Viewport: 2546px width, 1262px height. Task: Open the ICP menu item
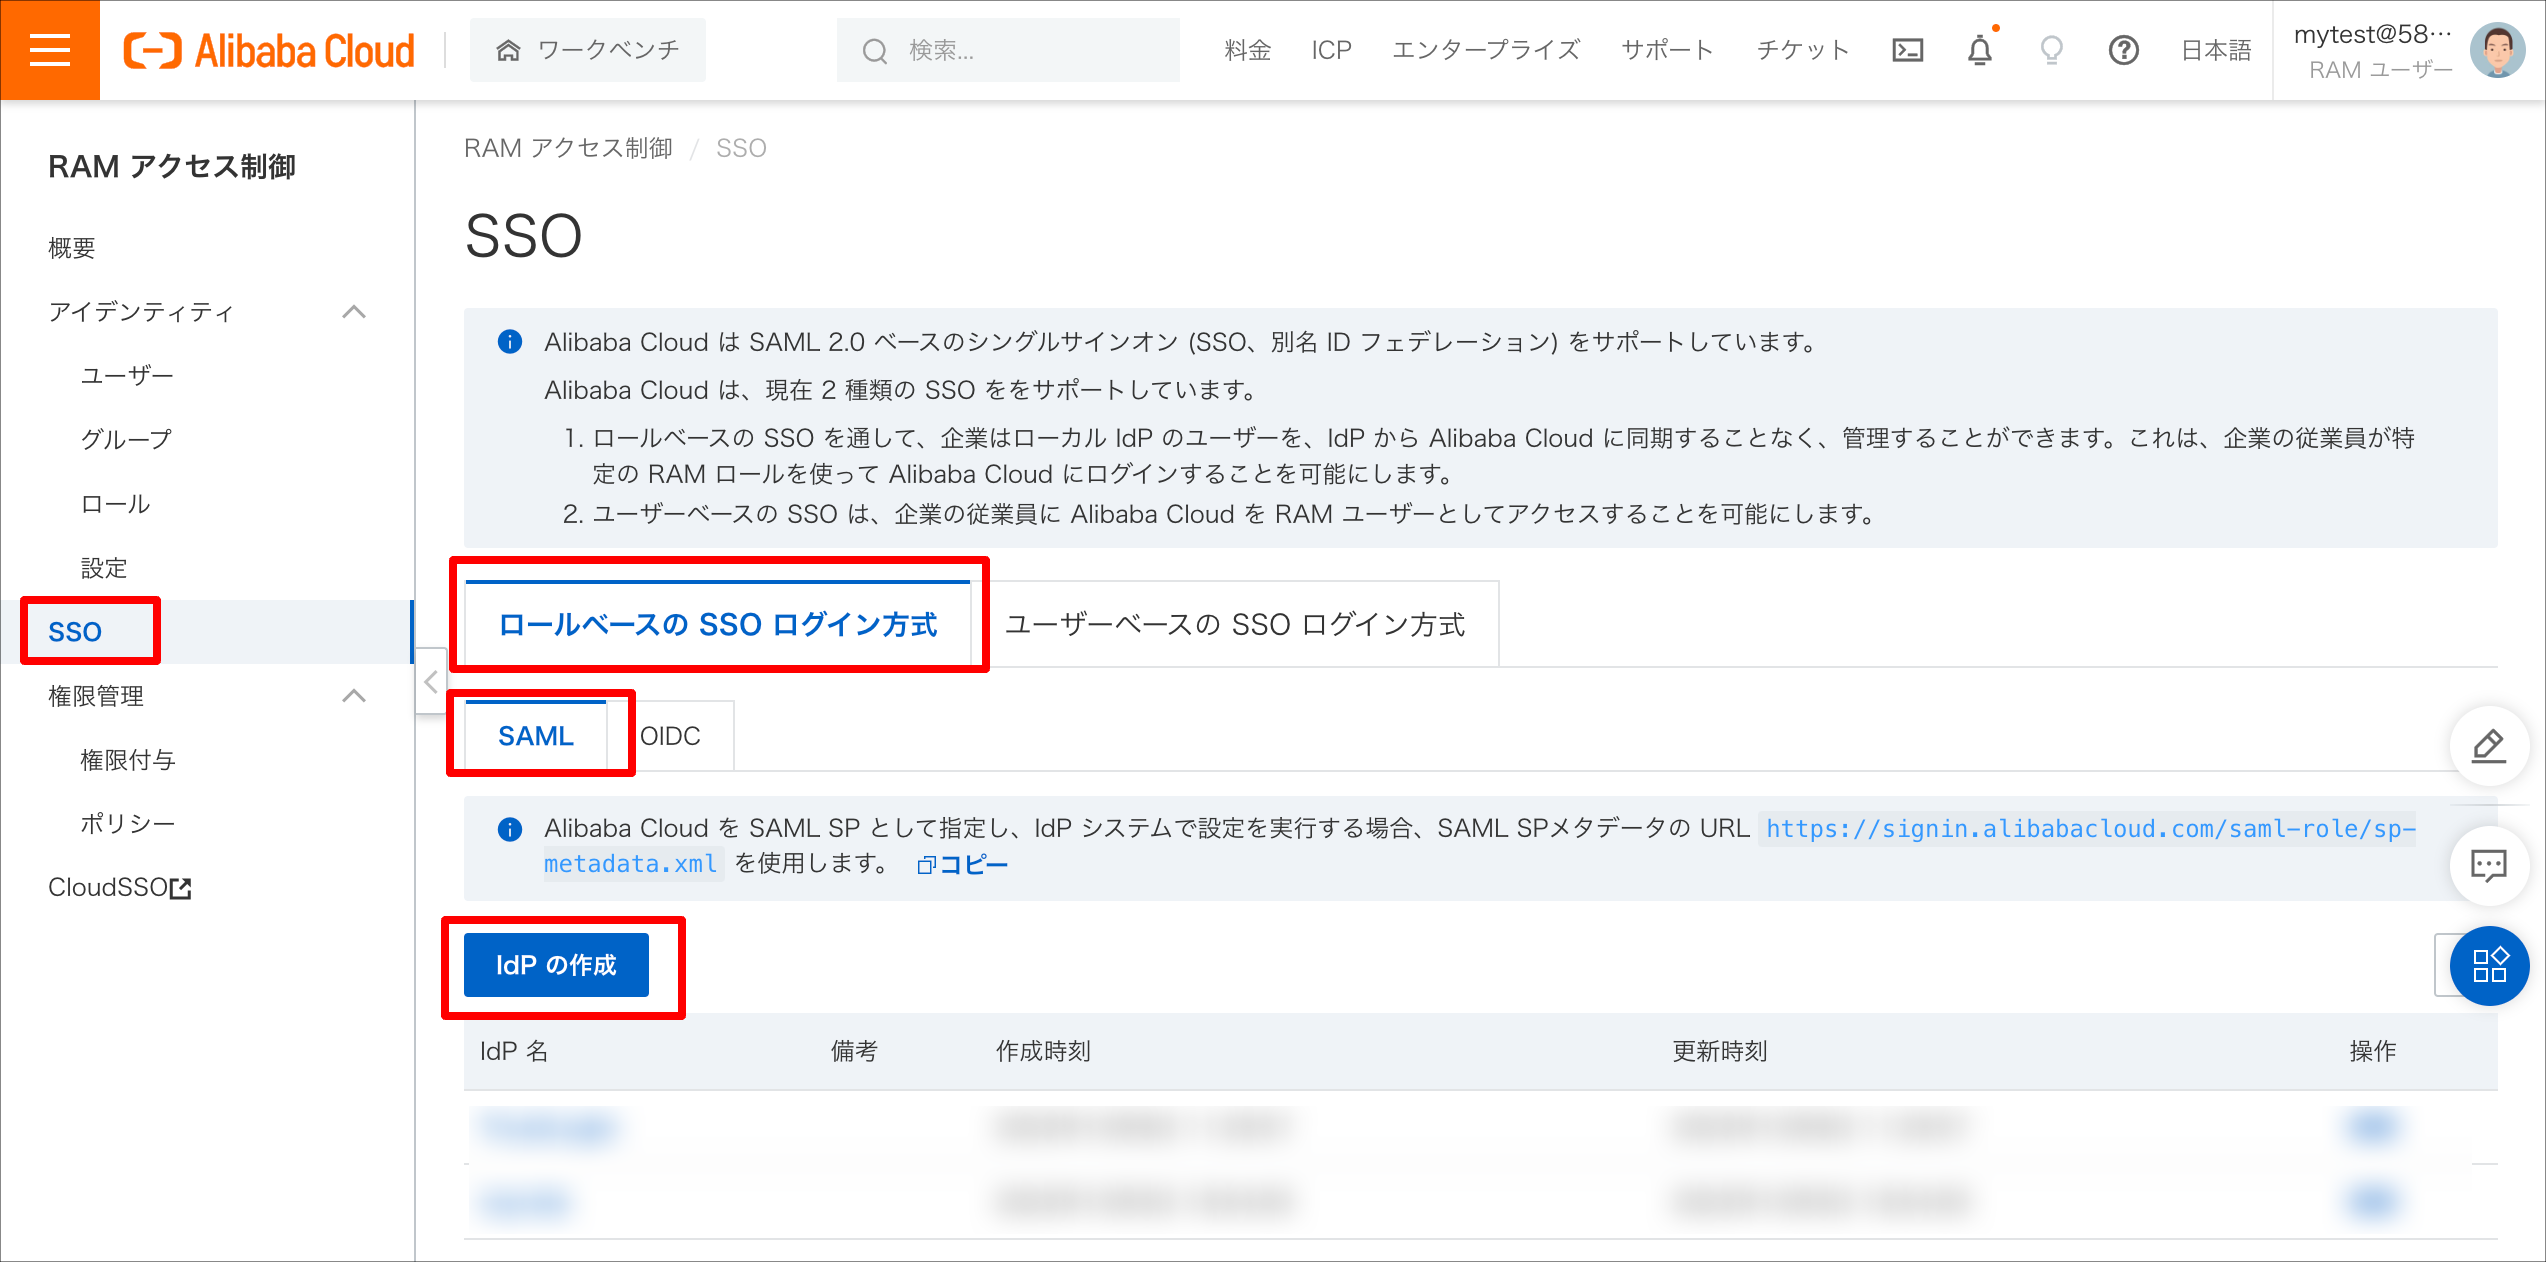(1331, 50)
